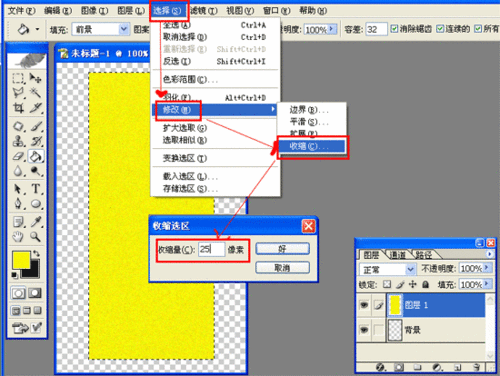The height and width of the screenshot is (376, 500).
Task: Hide layer 图层 1 with eye icon
Action: click(364, 304)
